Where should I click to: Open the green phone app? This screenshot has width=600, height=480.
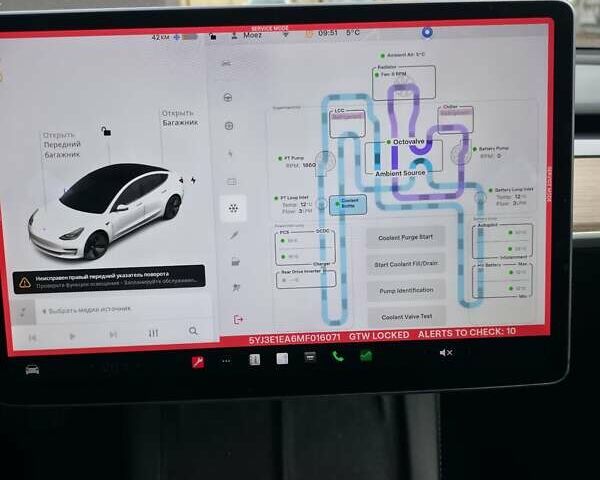click(338, 357)
